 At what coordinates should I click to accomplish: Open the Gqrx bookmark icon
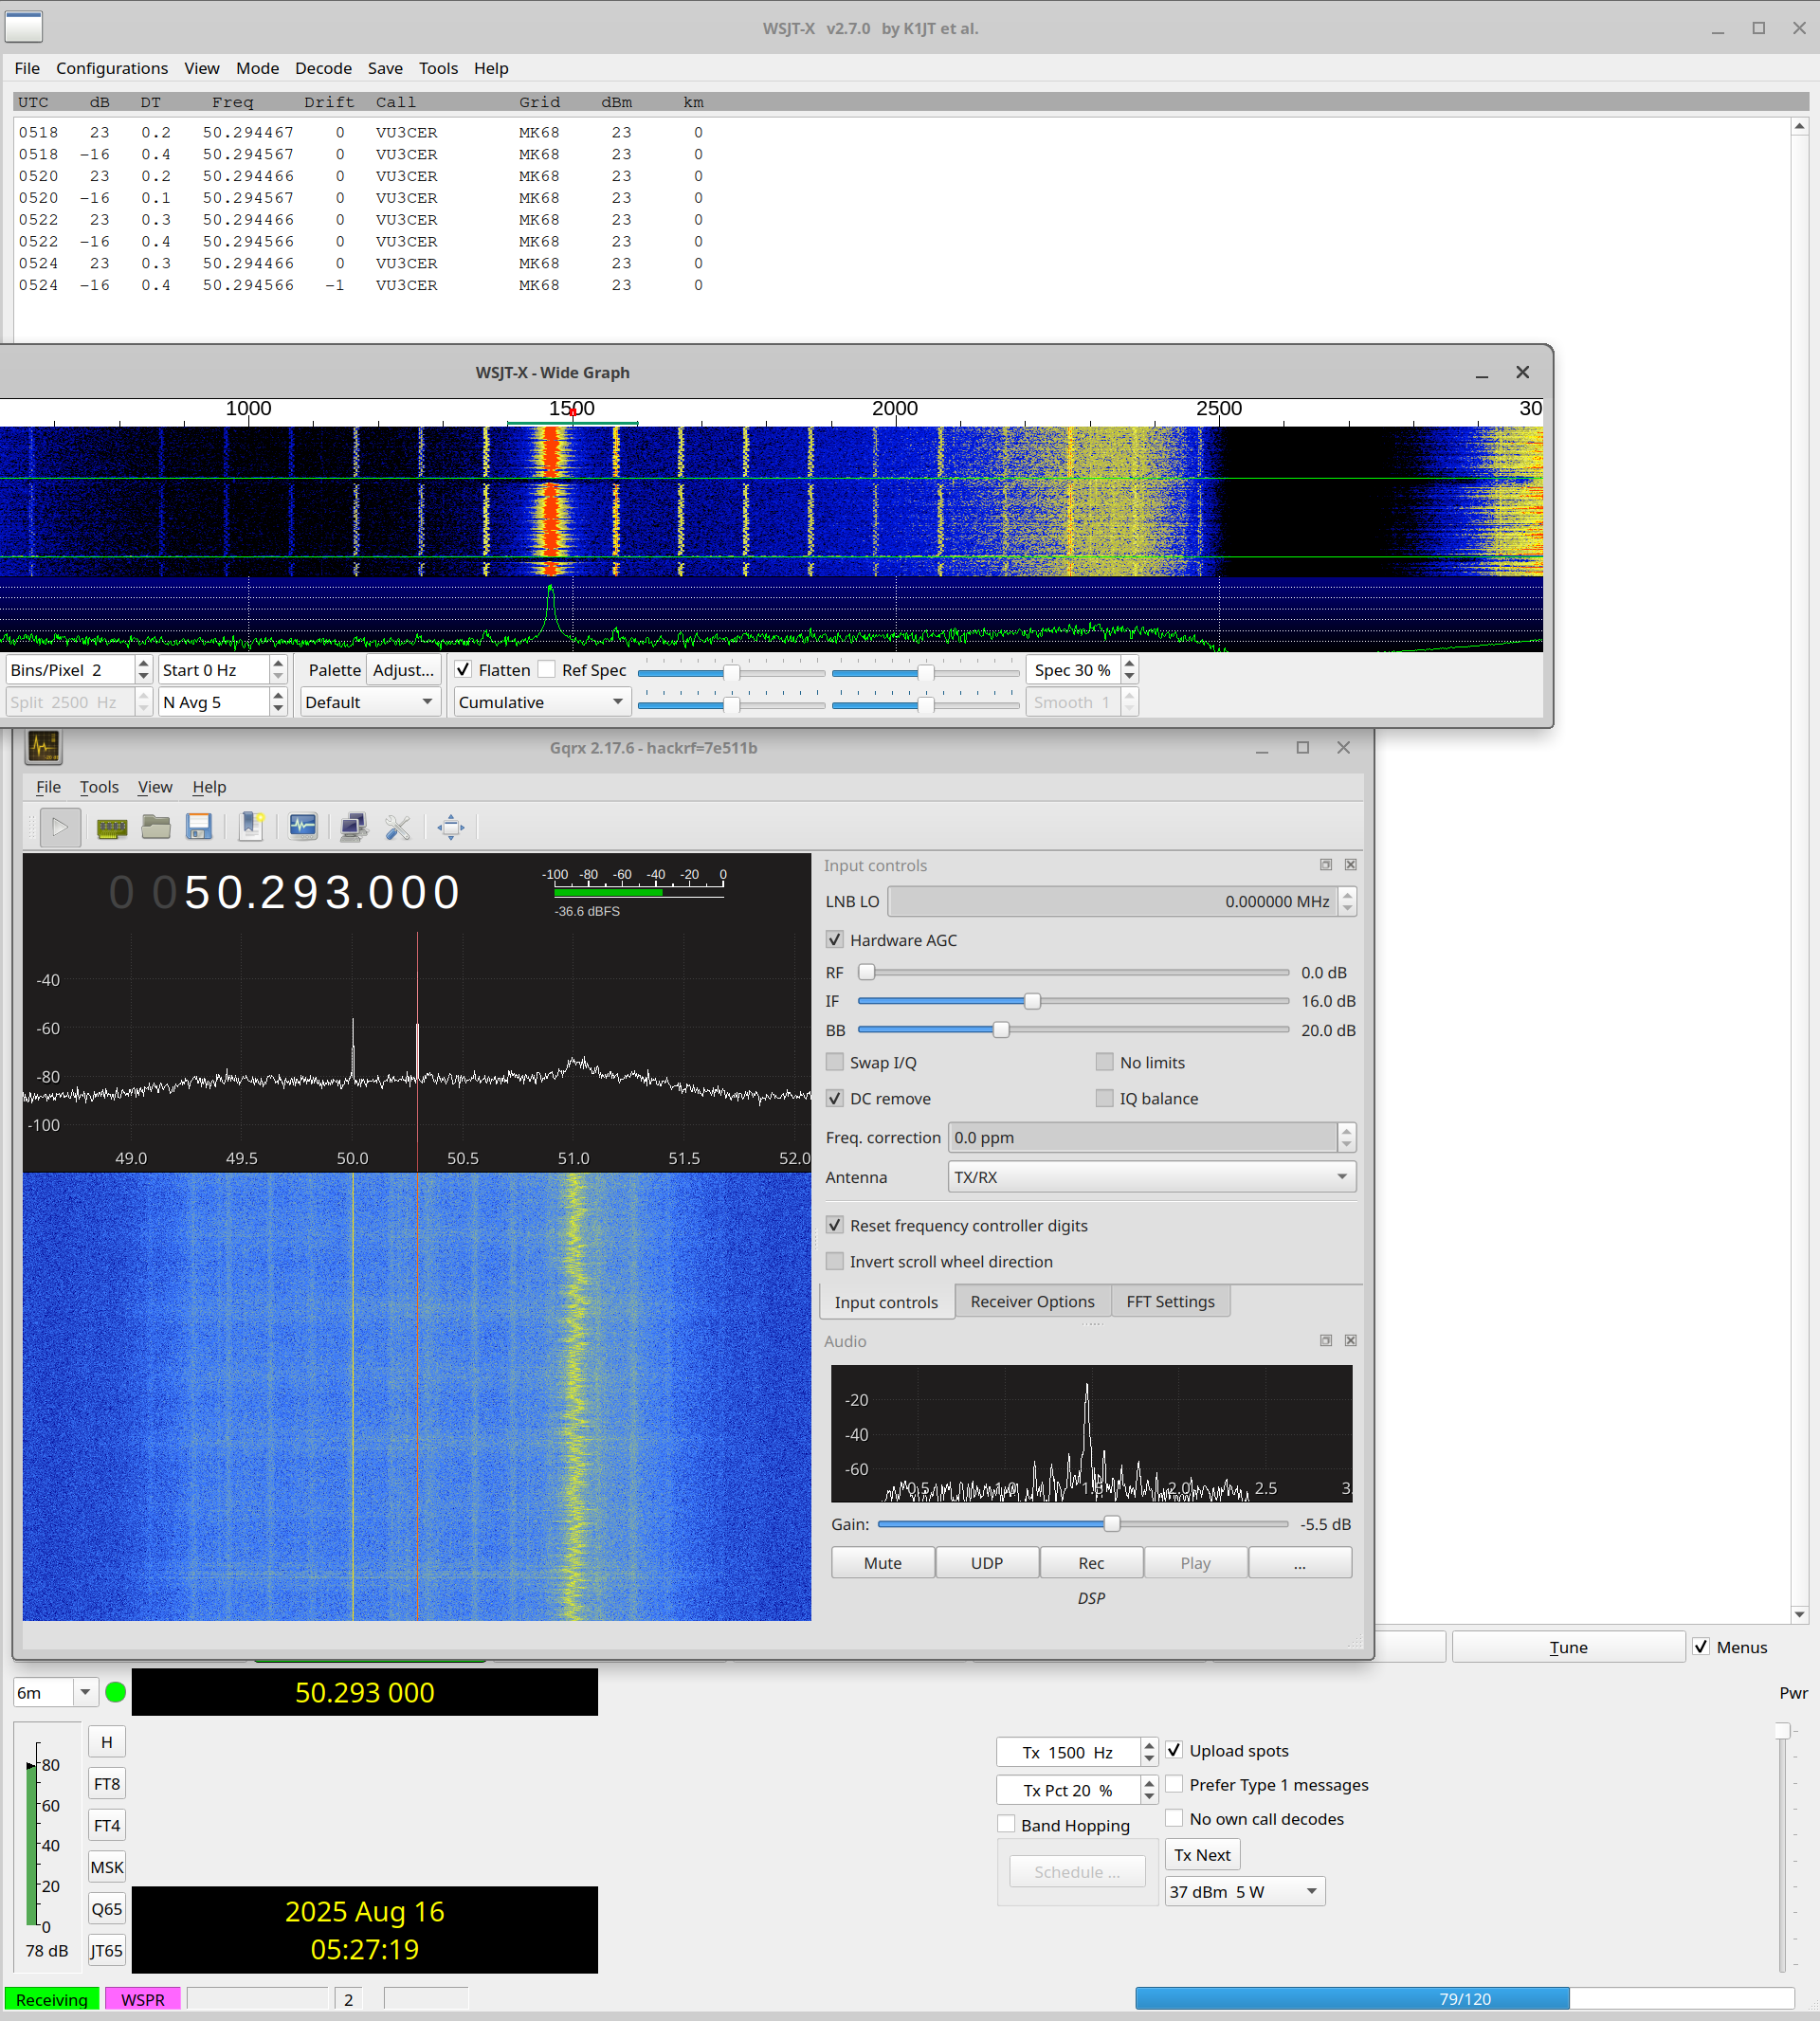click(251, 827)
